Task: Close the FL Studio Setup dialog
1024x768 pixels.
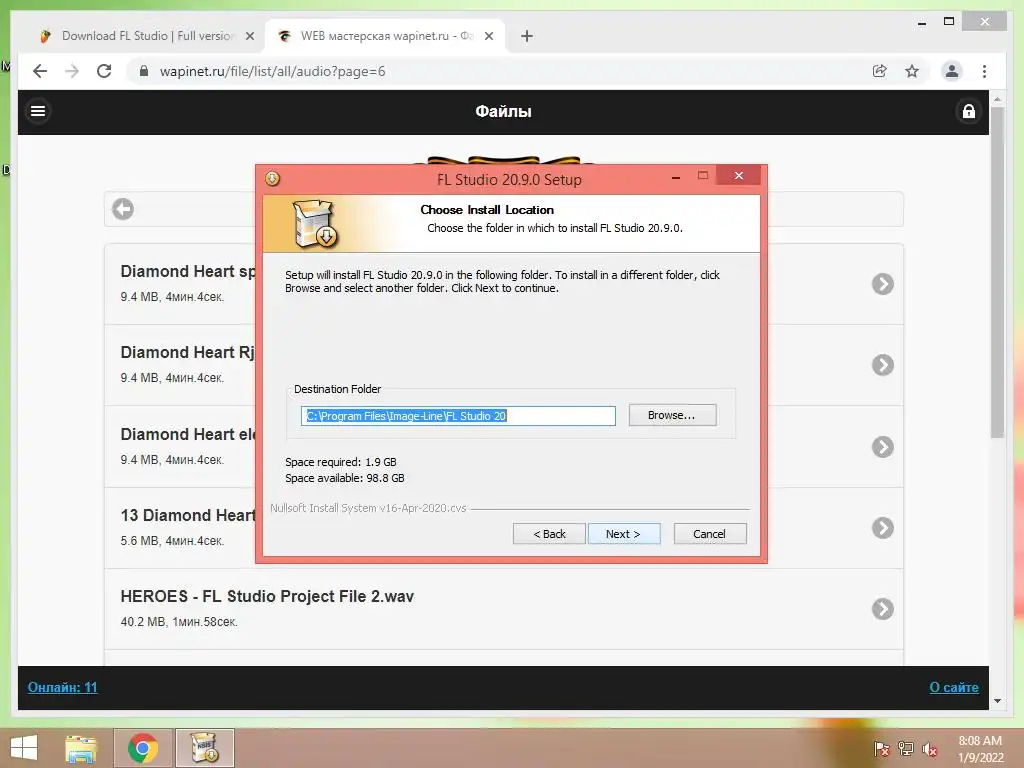Action: [x=738, y=176]
